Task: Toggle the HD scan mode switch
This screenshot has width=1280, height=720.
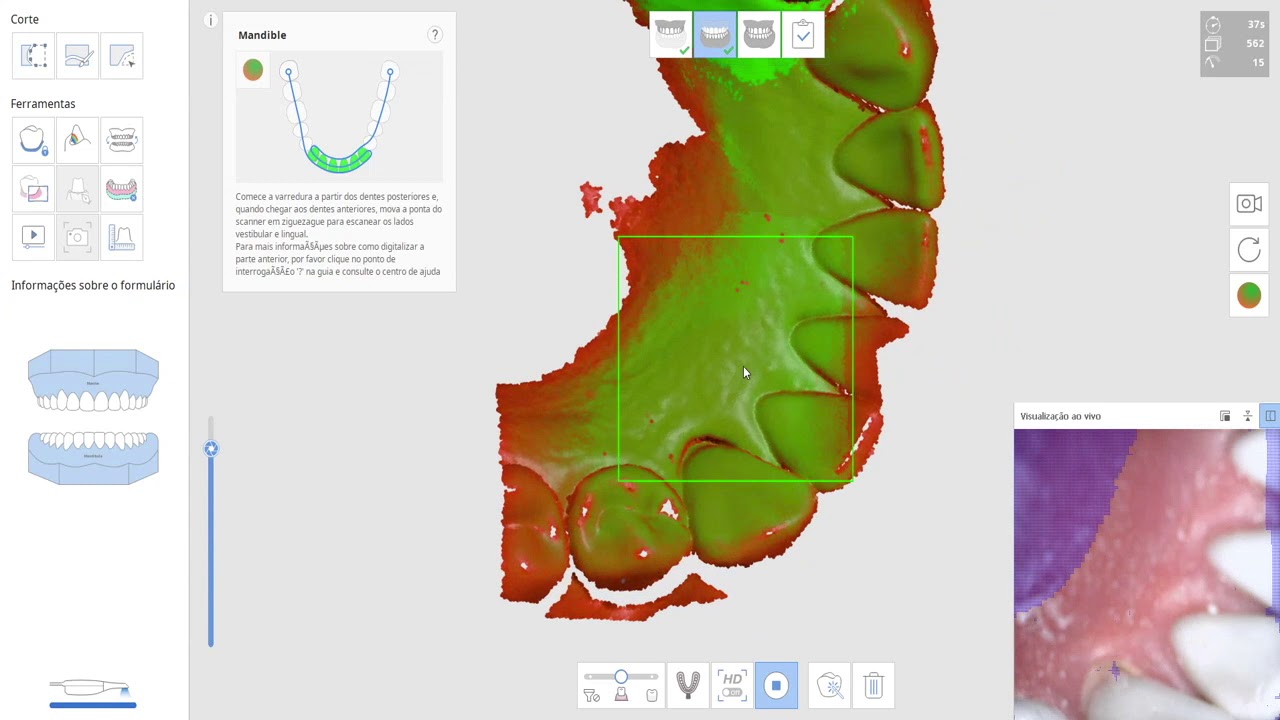Action: [732, 685]
